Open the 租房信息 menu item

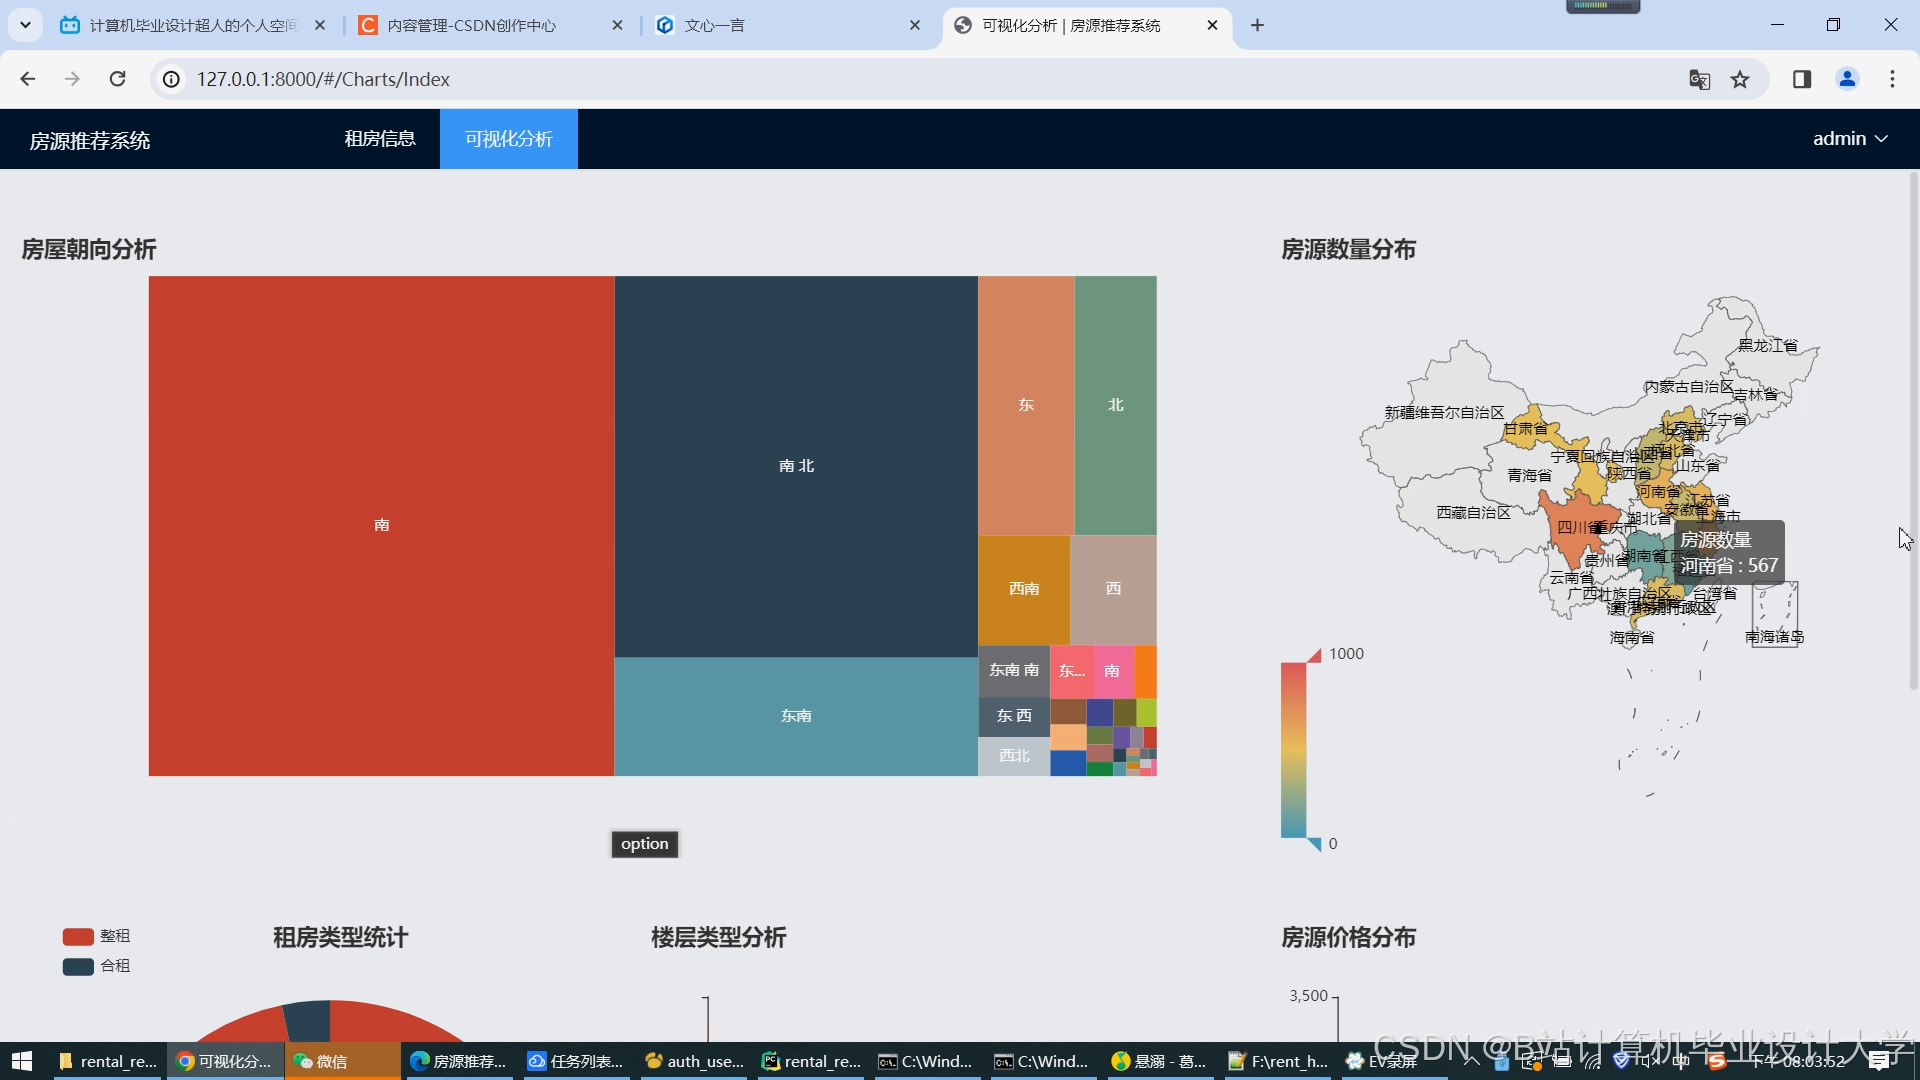point(380,139)
